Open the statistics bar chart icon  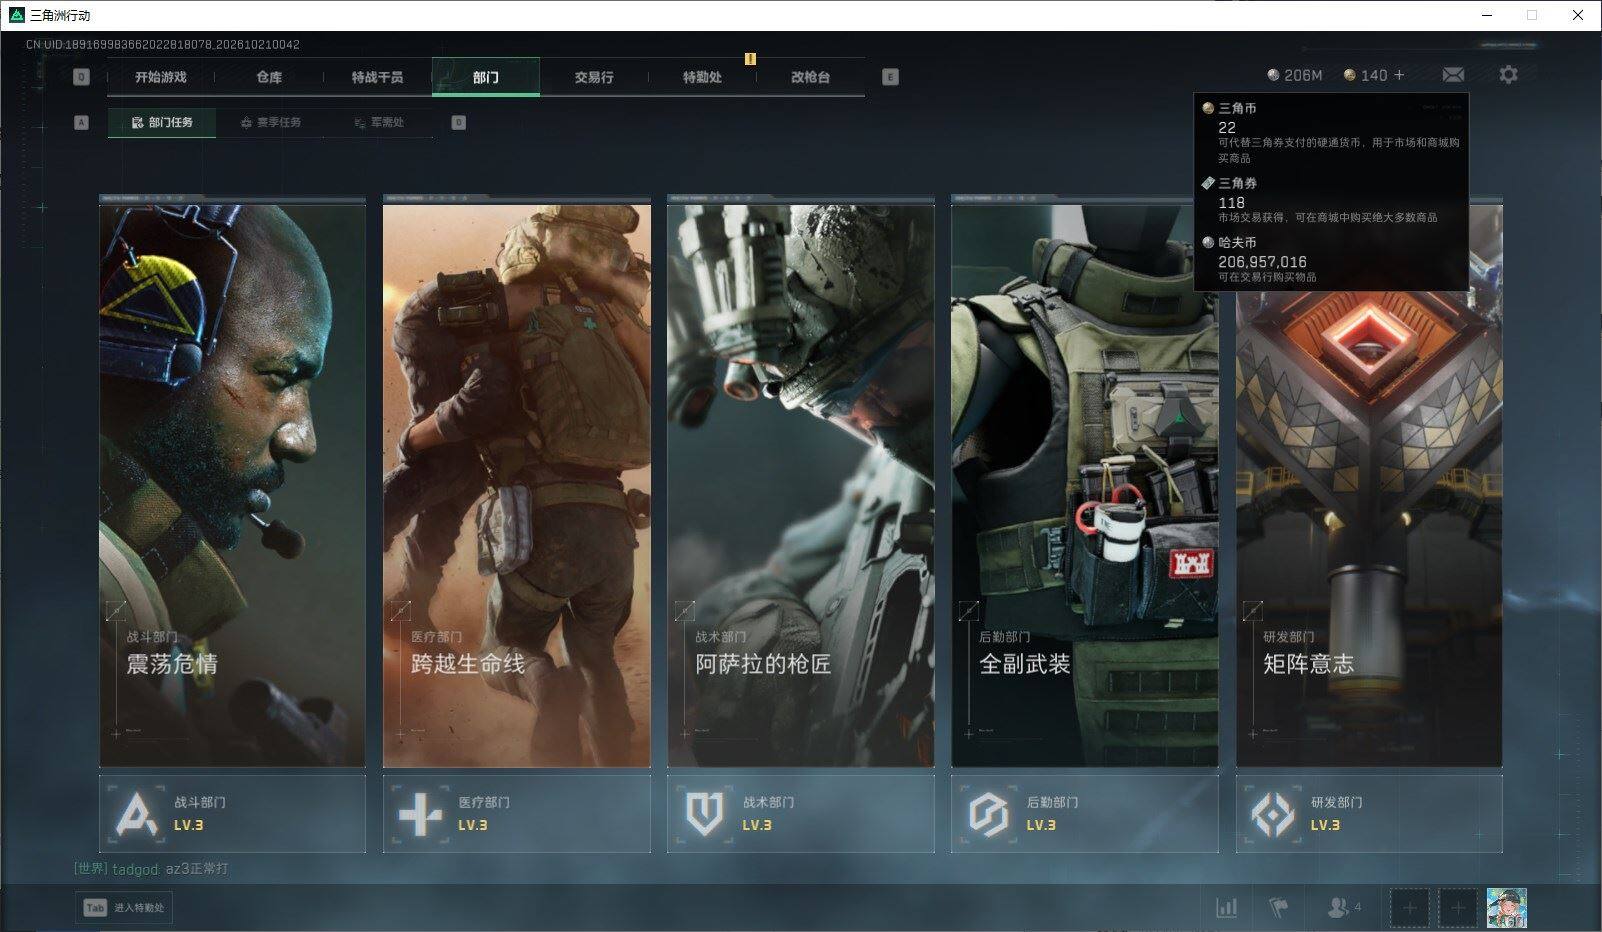(1226, 908)
